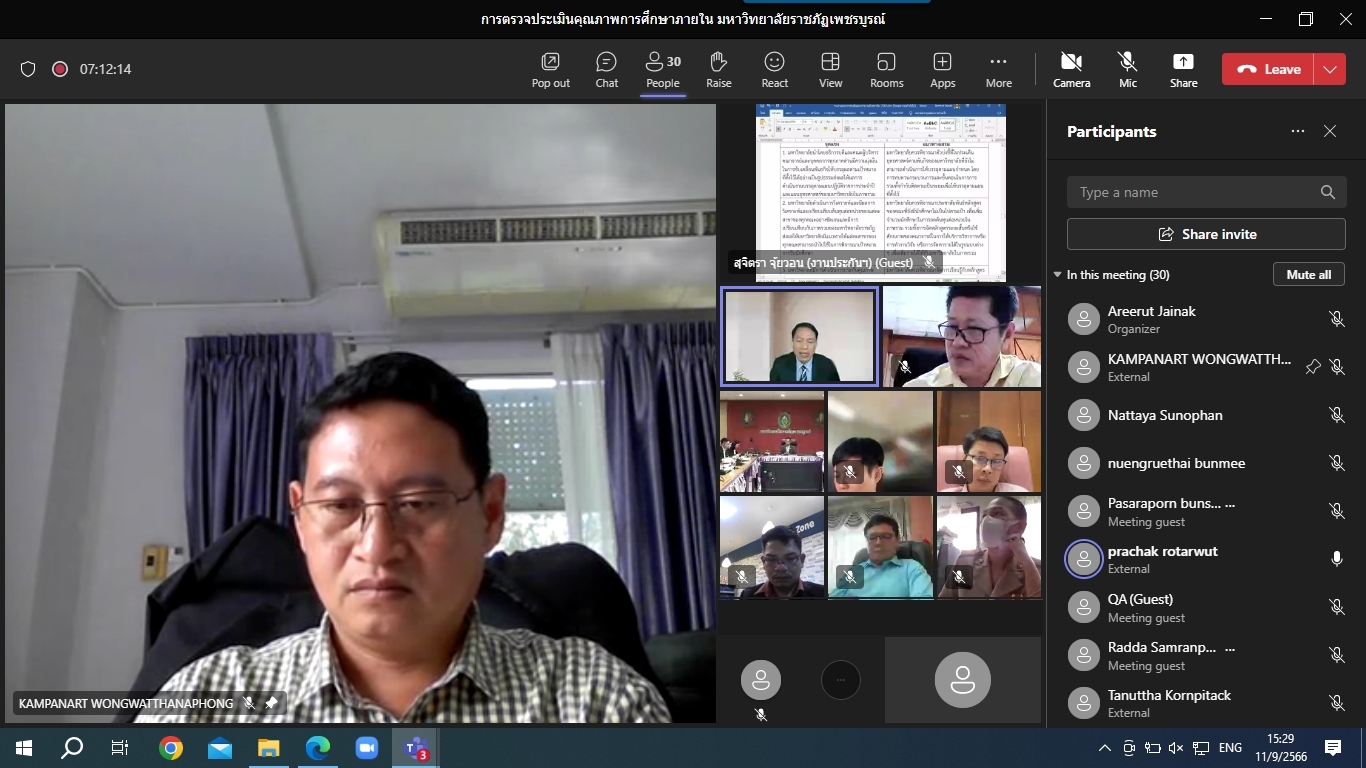Click the 'Type a name' search field

[x=1195, y=192]
